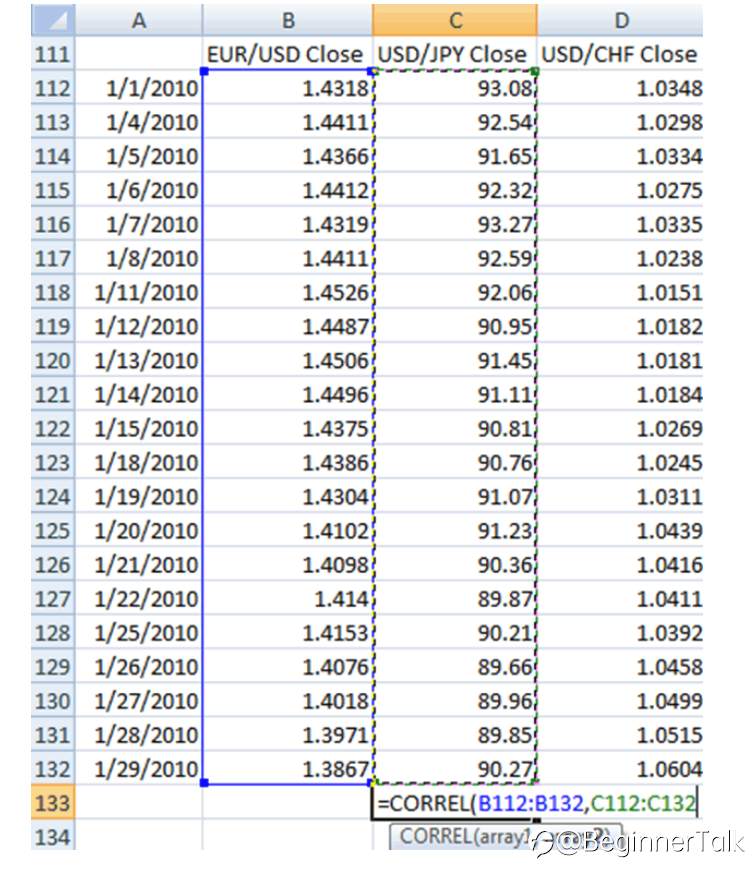Select date cell 1/29/2010
The width and height of the screenshot is (753, 887).
pyautogui.click(x=139, y=768)
